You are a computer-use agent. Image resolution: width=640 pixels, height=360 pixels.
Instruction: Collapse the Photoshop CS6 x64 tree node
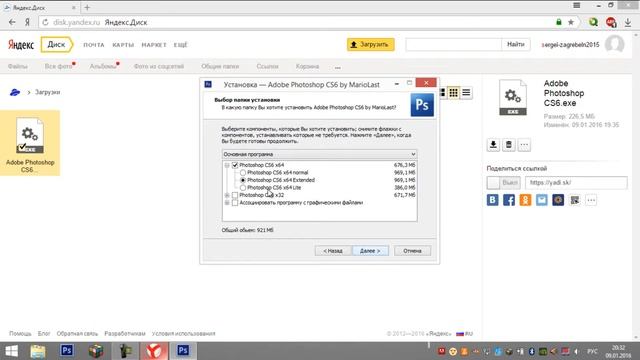(227, 165)
